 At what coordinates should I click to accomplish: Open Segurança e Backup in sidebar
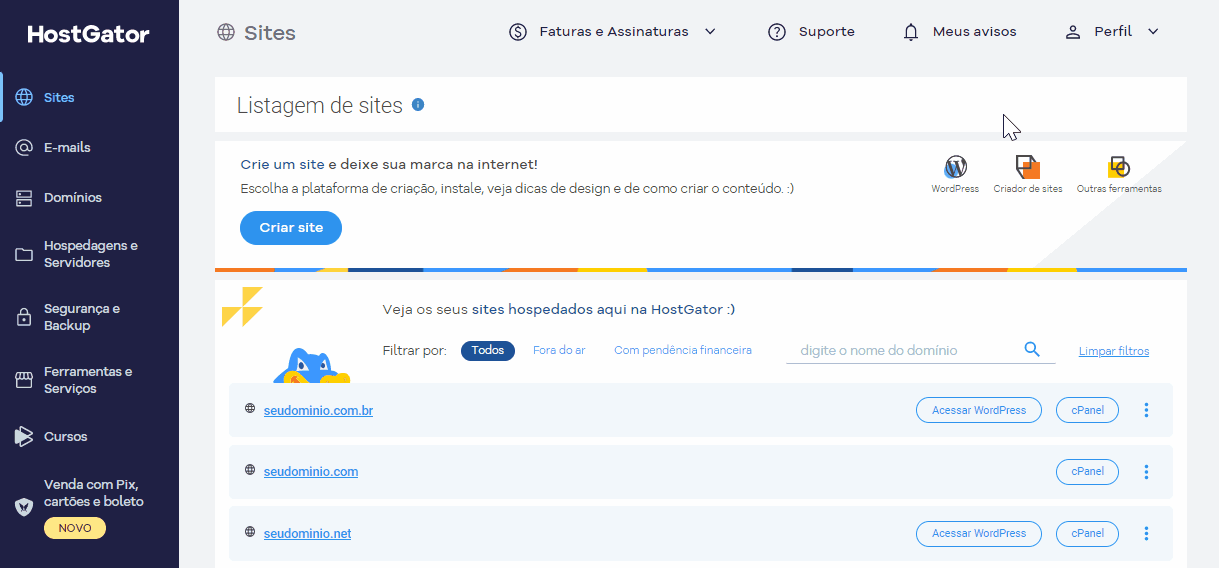point(82,317)
